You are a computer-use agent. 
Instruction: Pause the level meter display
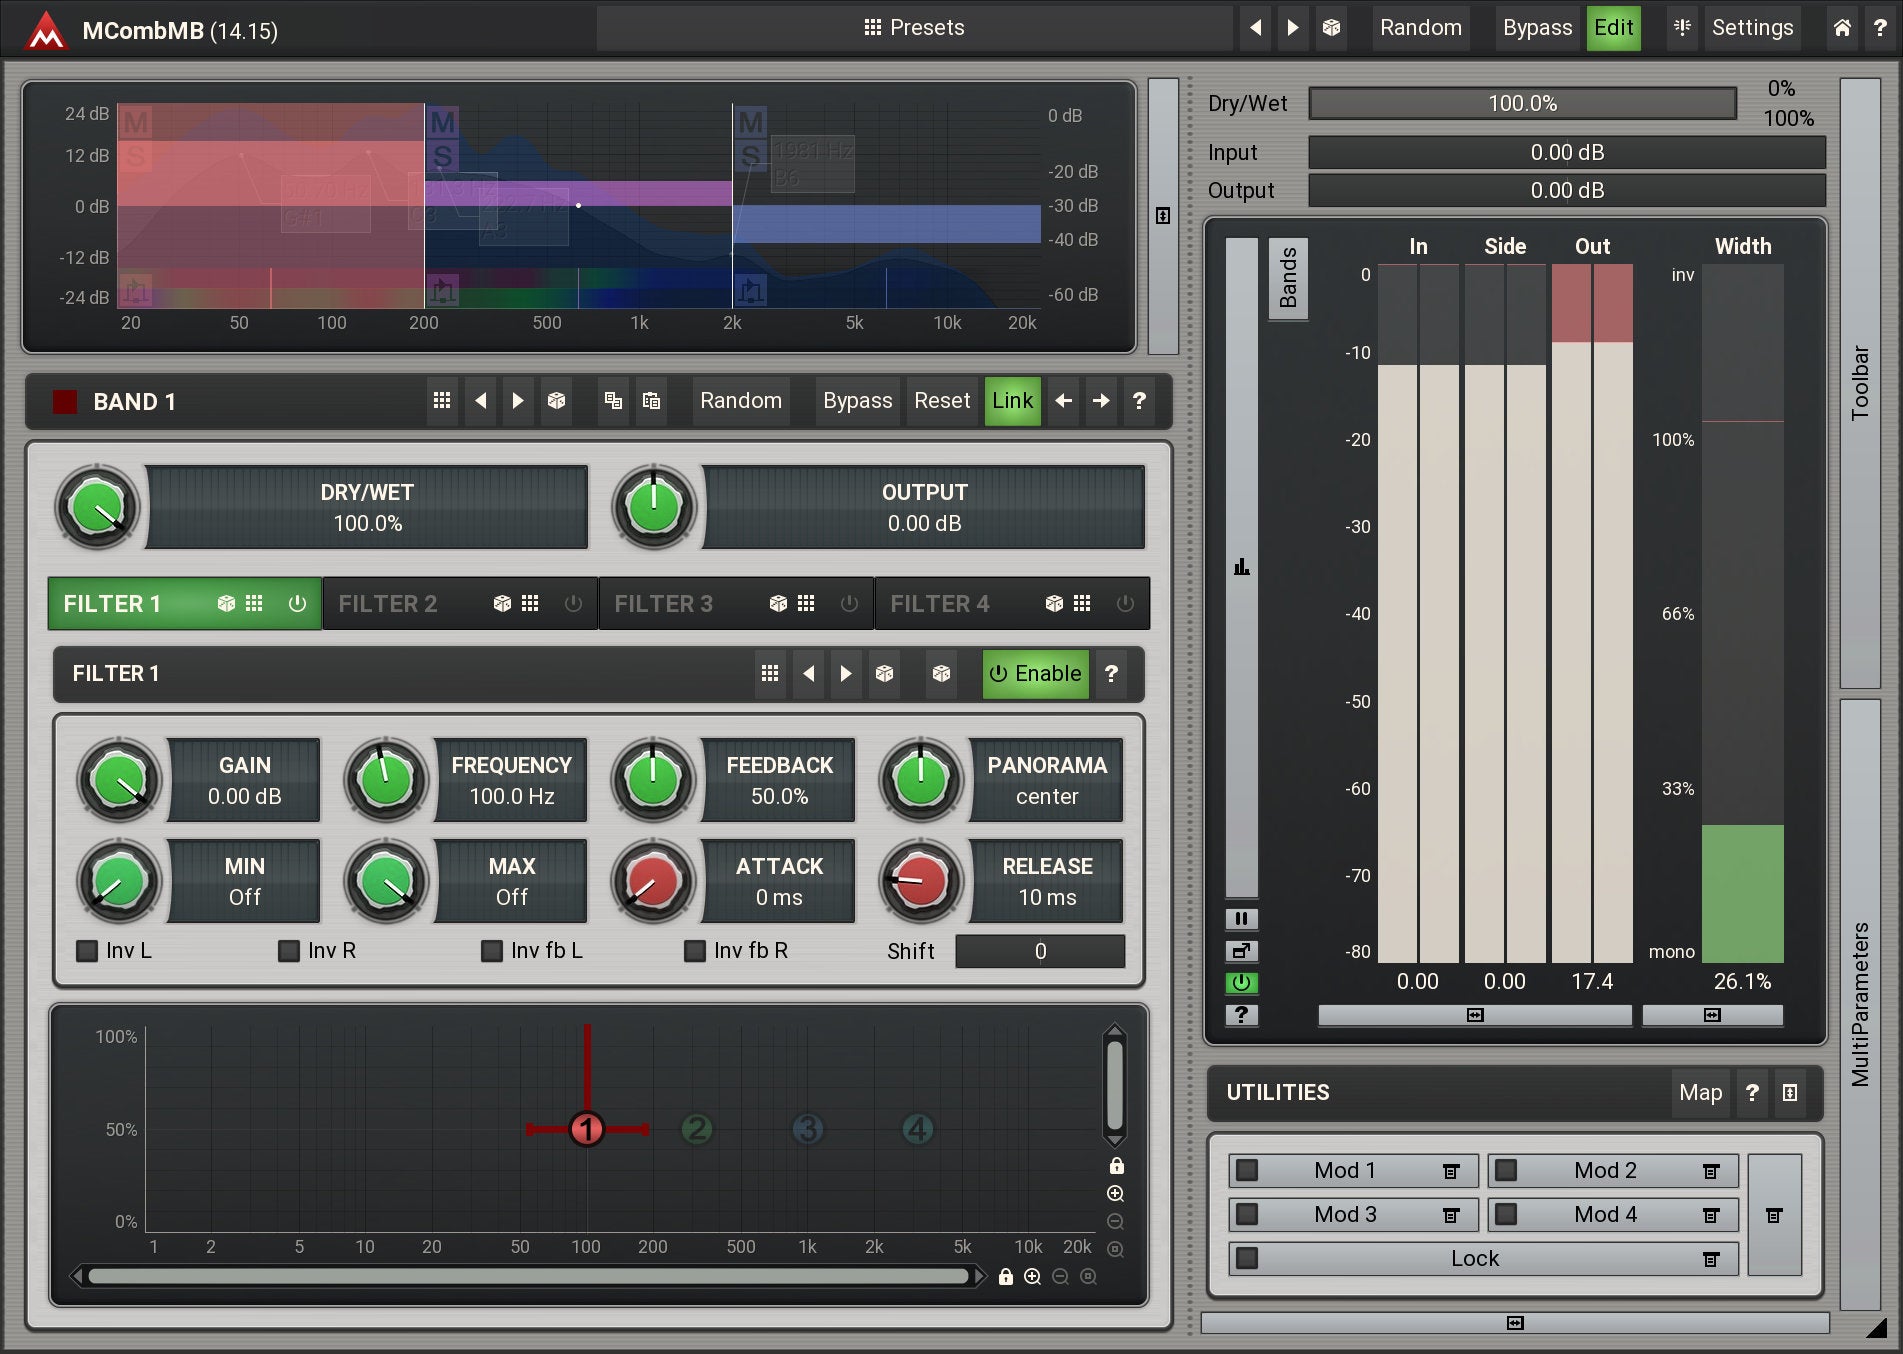point(1241,918)
